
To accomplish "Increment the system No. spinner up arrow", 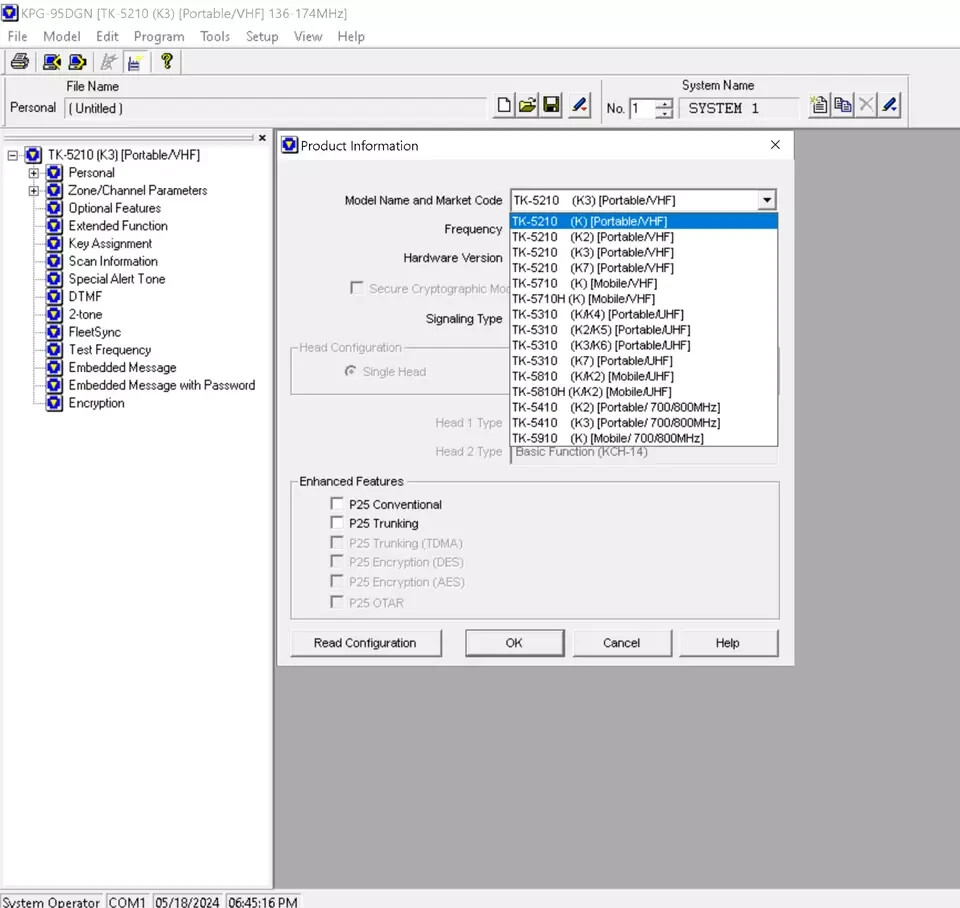I will tap(664, 103).
